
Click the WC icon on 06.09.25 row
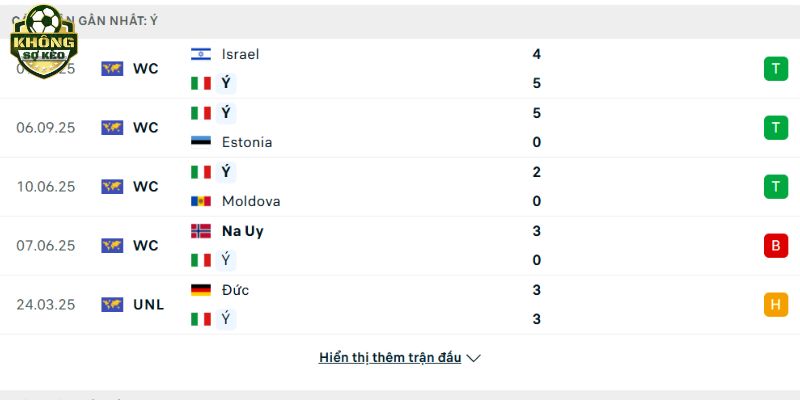point(112,128)
